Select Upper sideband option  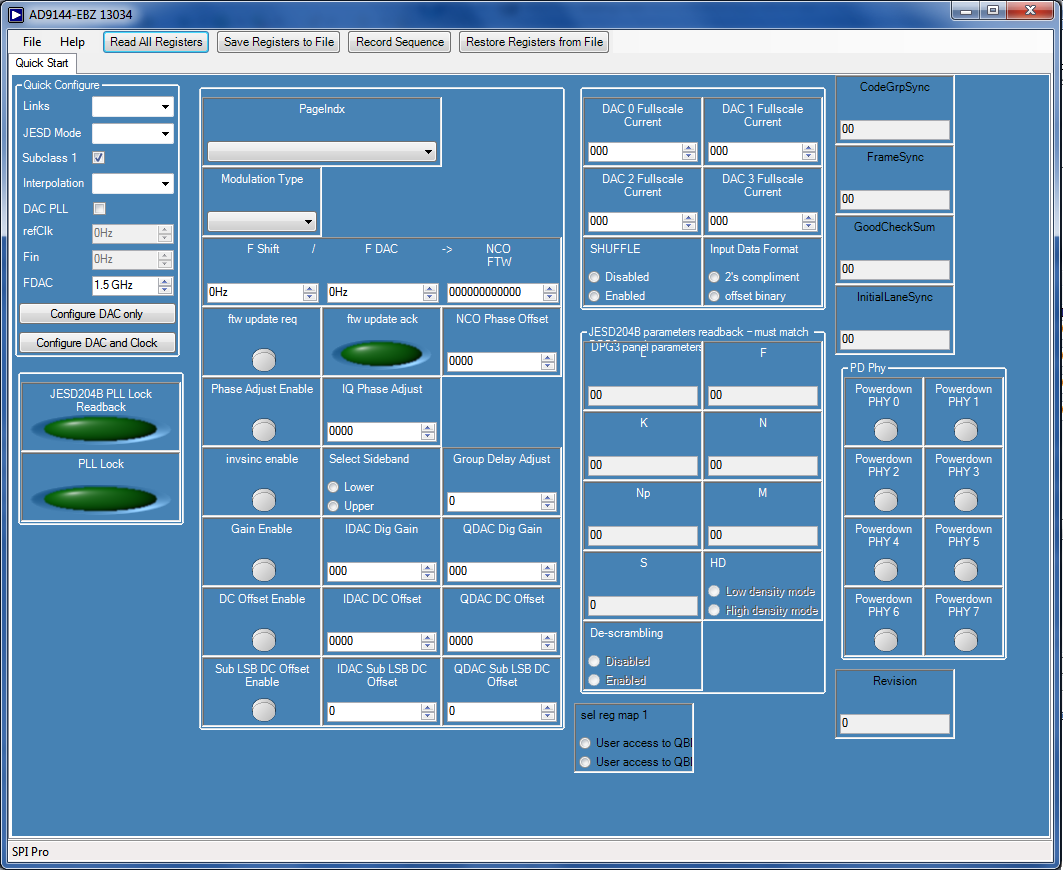[333, 506]
